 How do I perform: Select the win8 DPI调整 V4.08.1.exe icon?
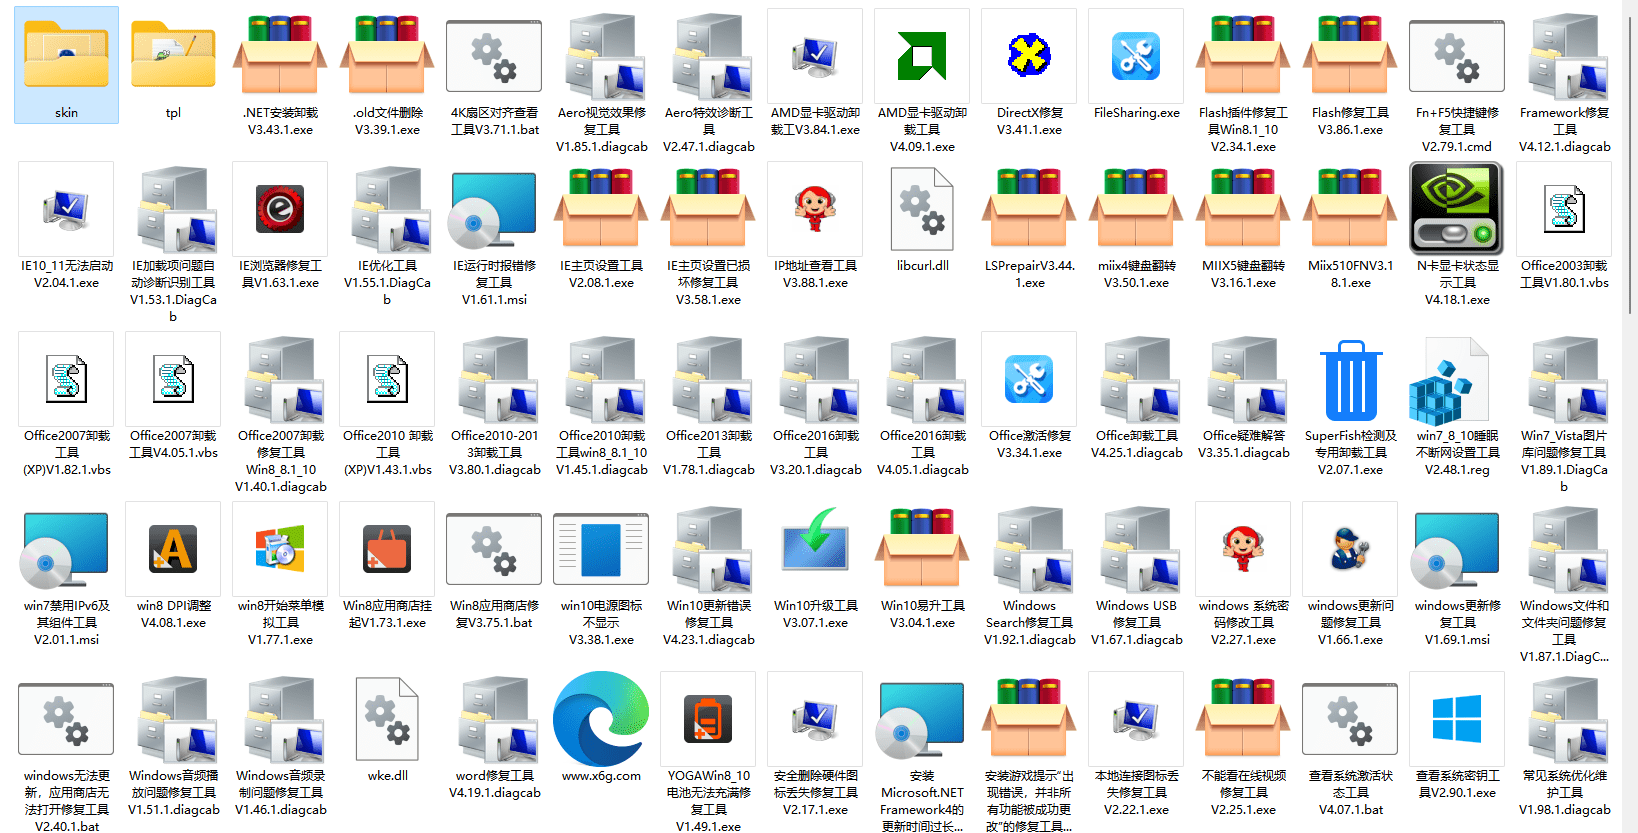[x=173, y=548]
